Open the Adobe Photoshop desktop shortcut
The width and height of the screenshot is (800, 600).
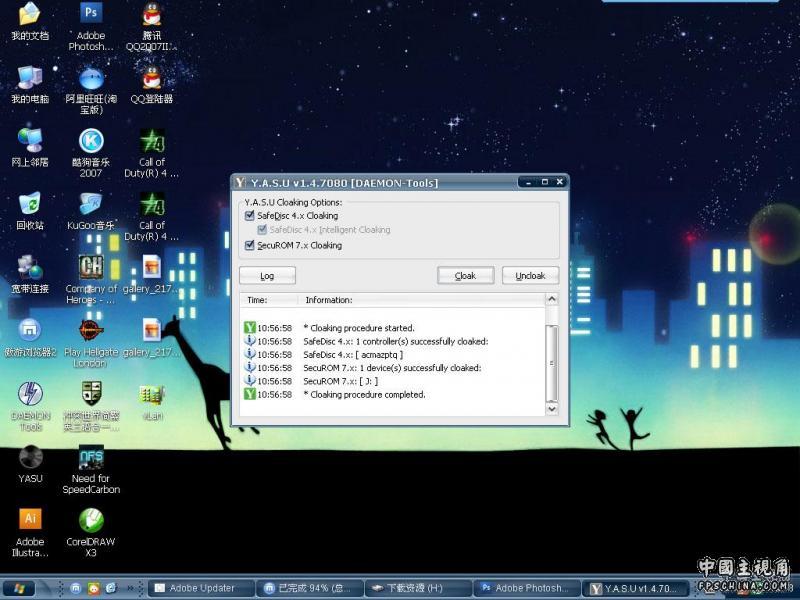tap(91, 13)
